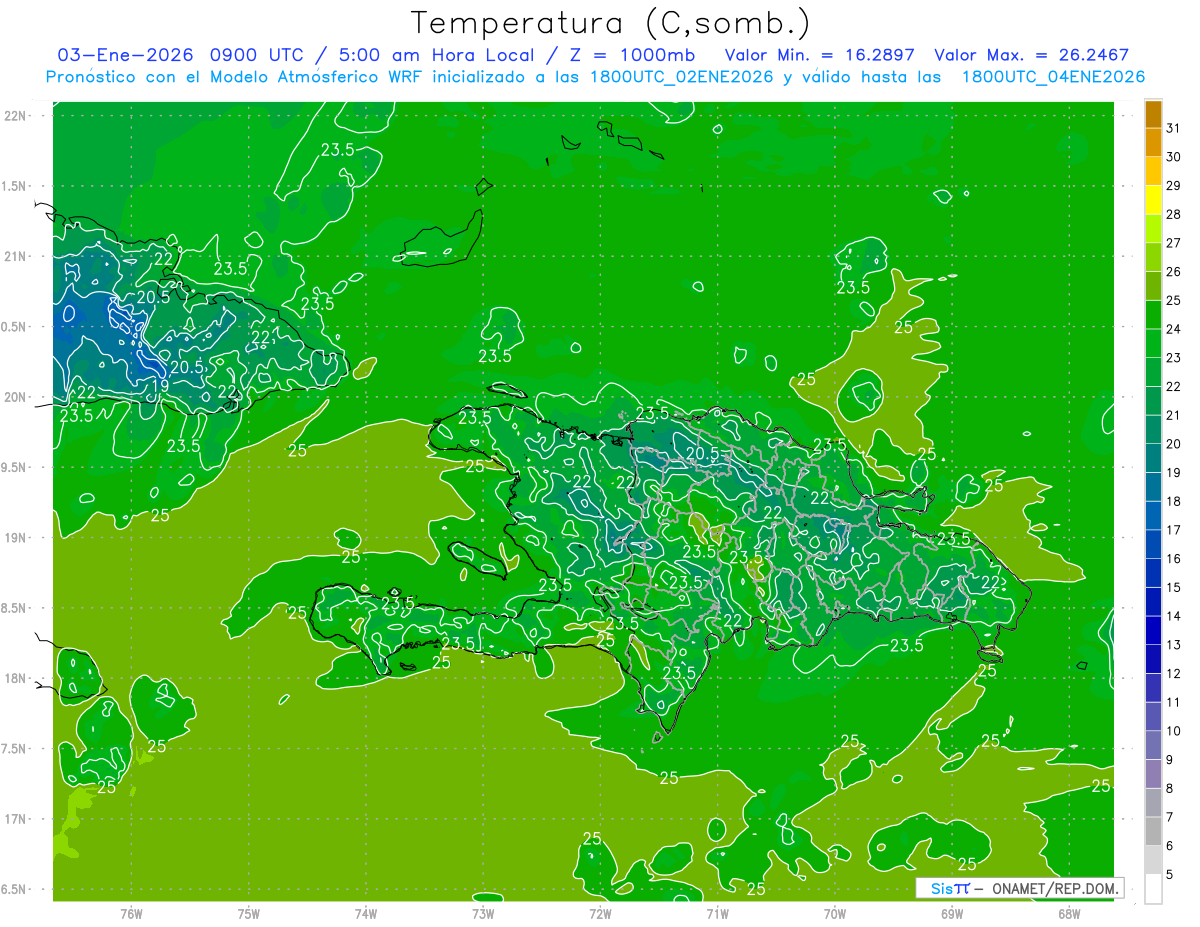
Task: Pick the lime band between 27 and 28
Action: tap(1153, 229)
